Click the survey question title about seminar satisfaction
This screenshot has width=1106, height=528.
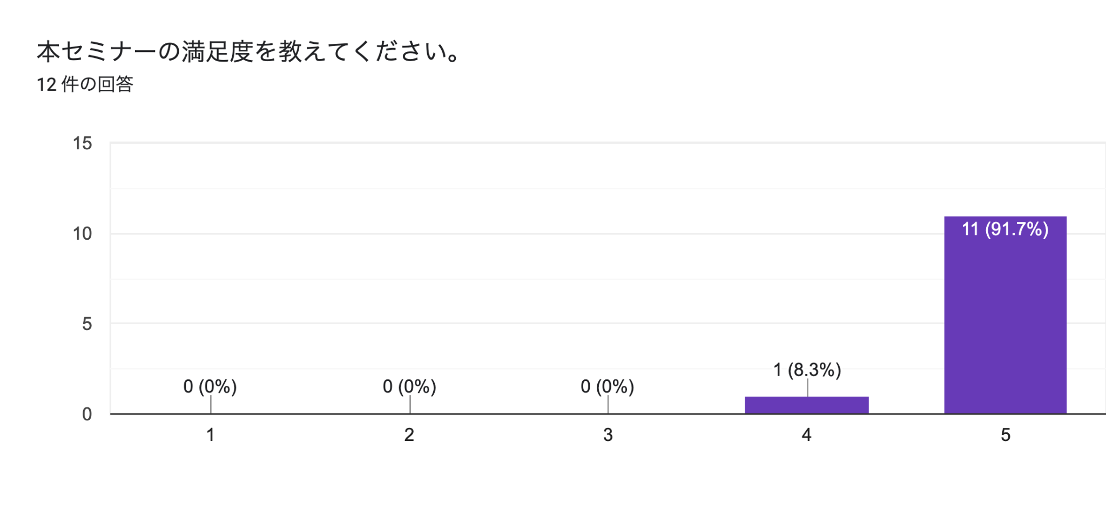point(248,51)
